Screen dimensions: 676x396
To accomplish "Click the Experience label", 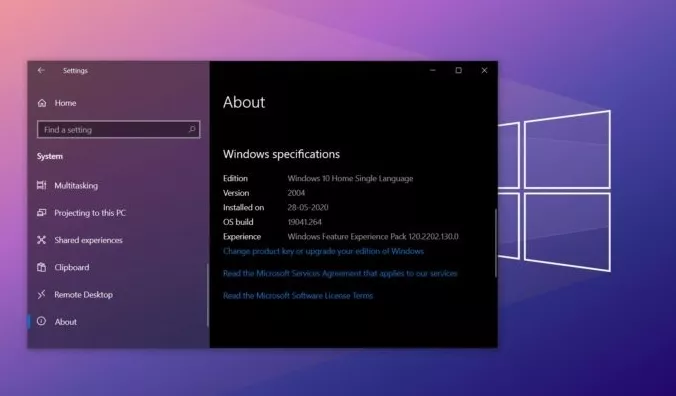I will (242, 237).
